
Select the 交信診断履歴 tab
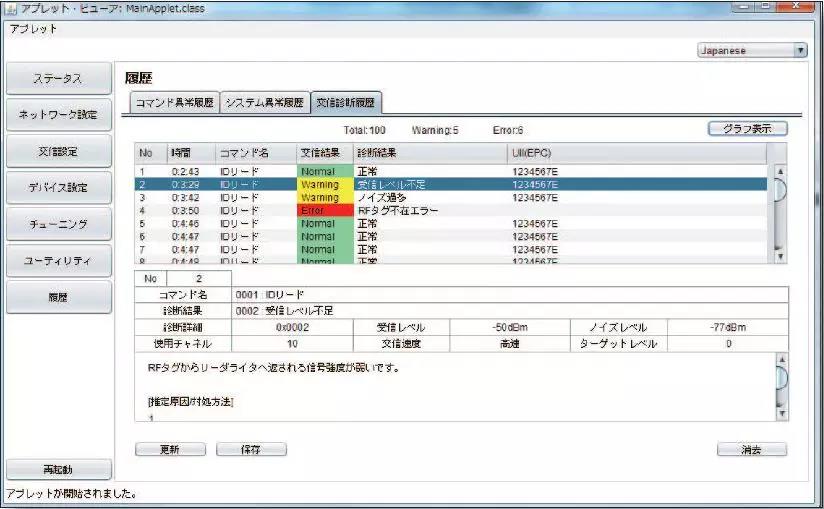pyautogui.click(x=345, y=102)
